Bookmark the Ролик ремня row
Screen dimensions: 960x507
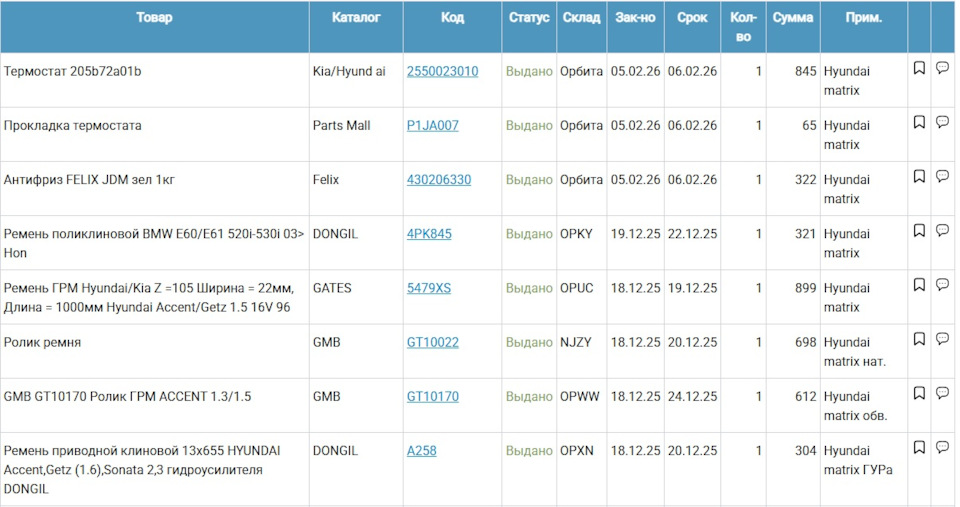pos(919,339)
